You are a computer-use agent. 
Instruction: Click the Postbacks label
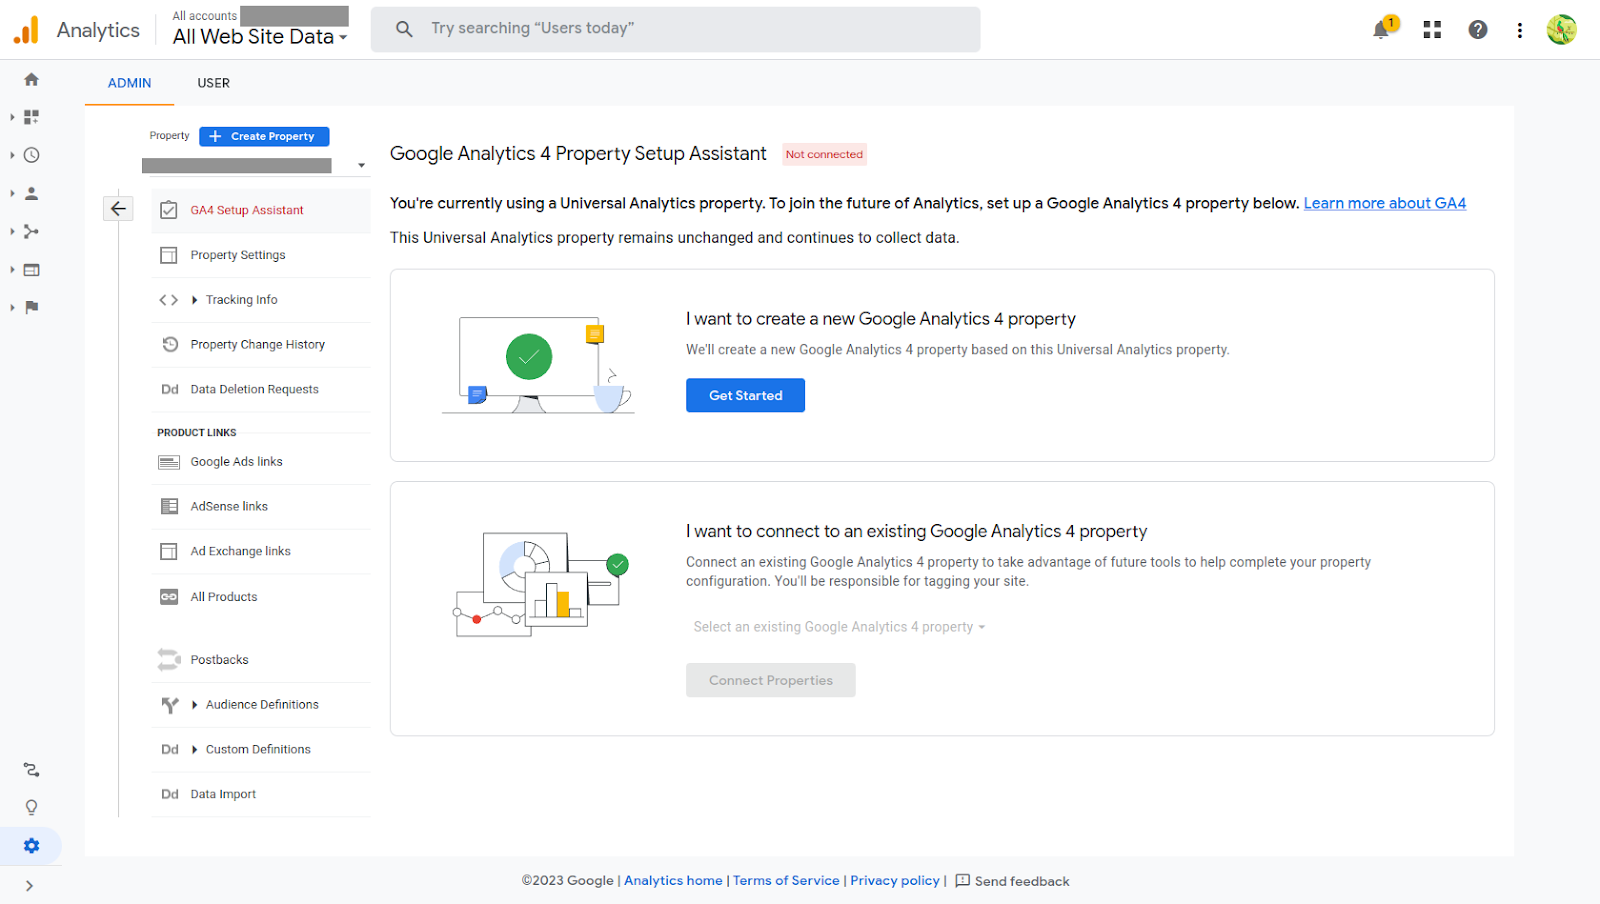click(219, 660)
